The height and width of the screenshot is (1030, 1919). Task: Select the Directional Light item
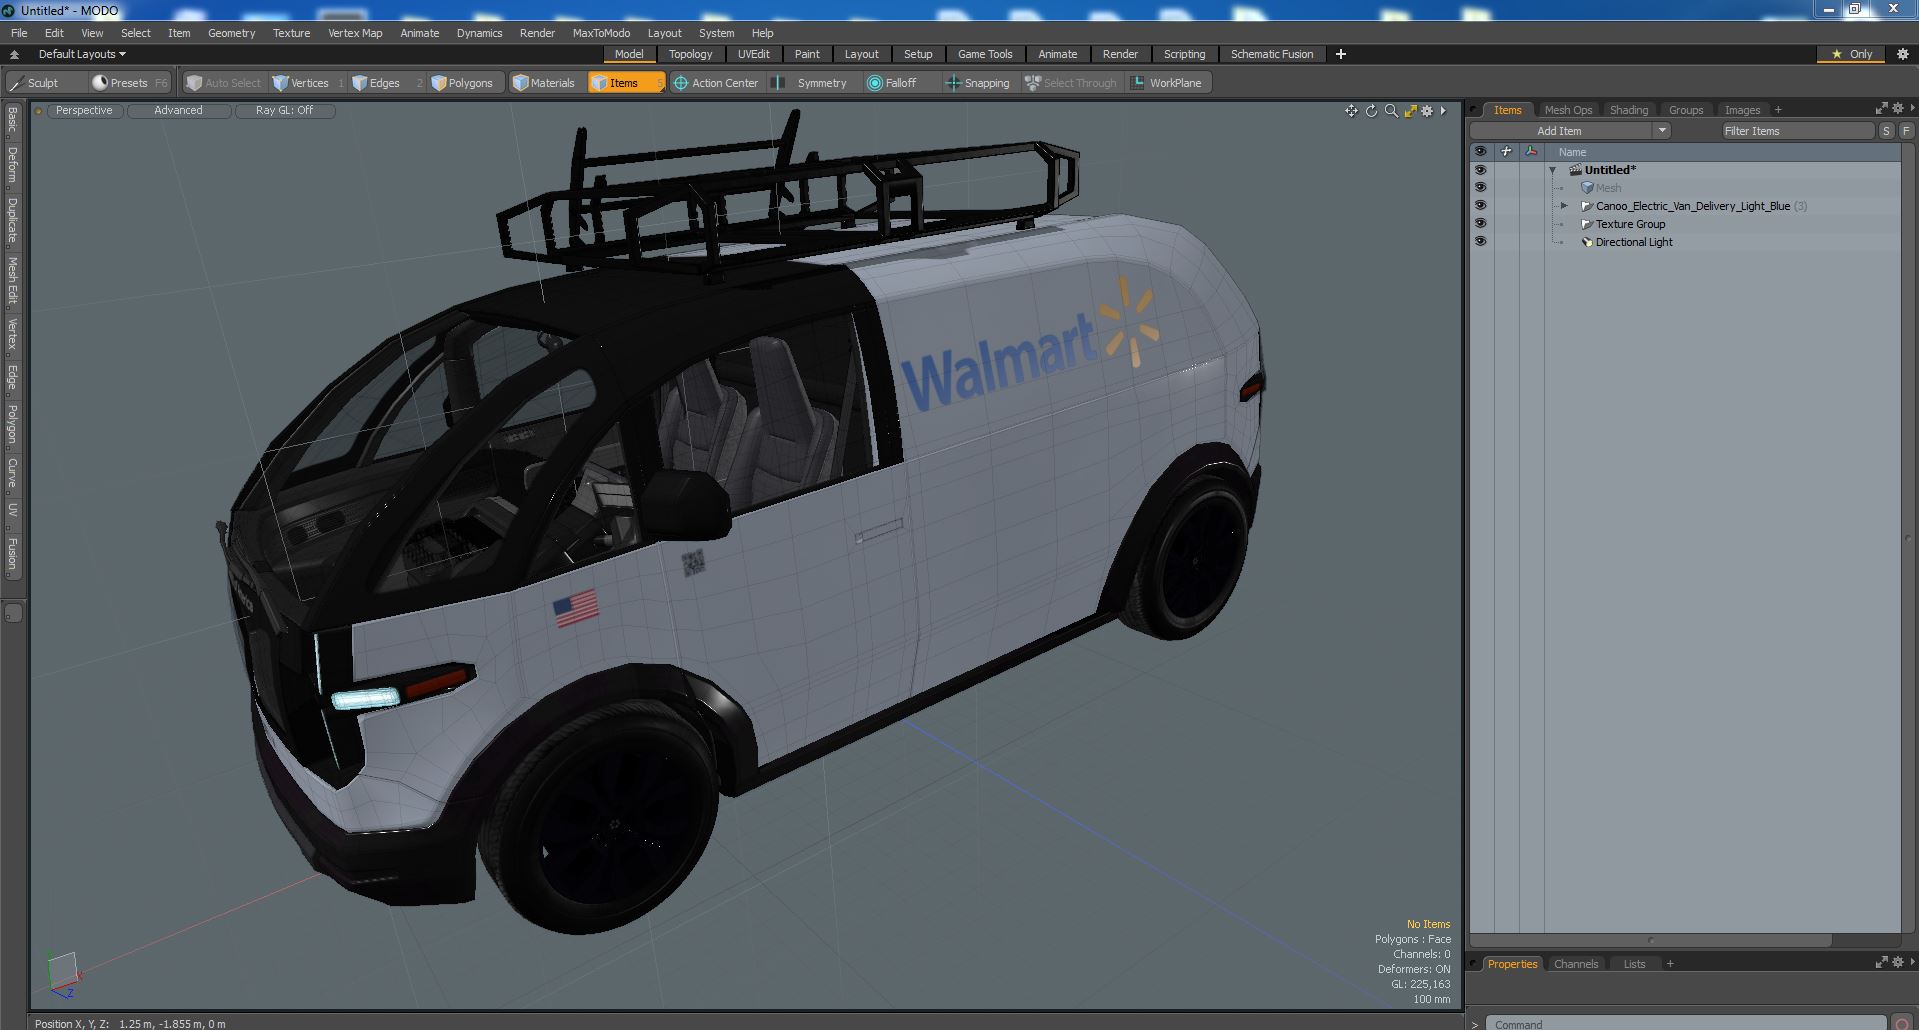(x=1633, y=242)
